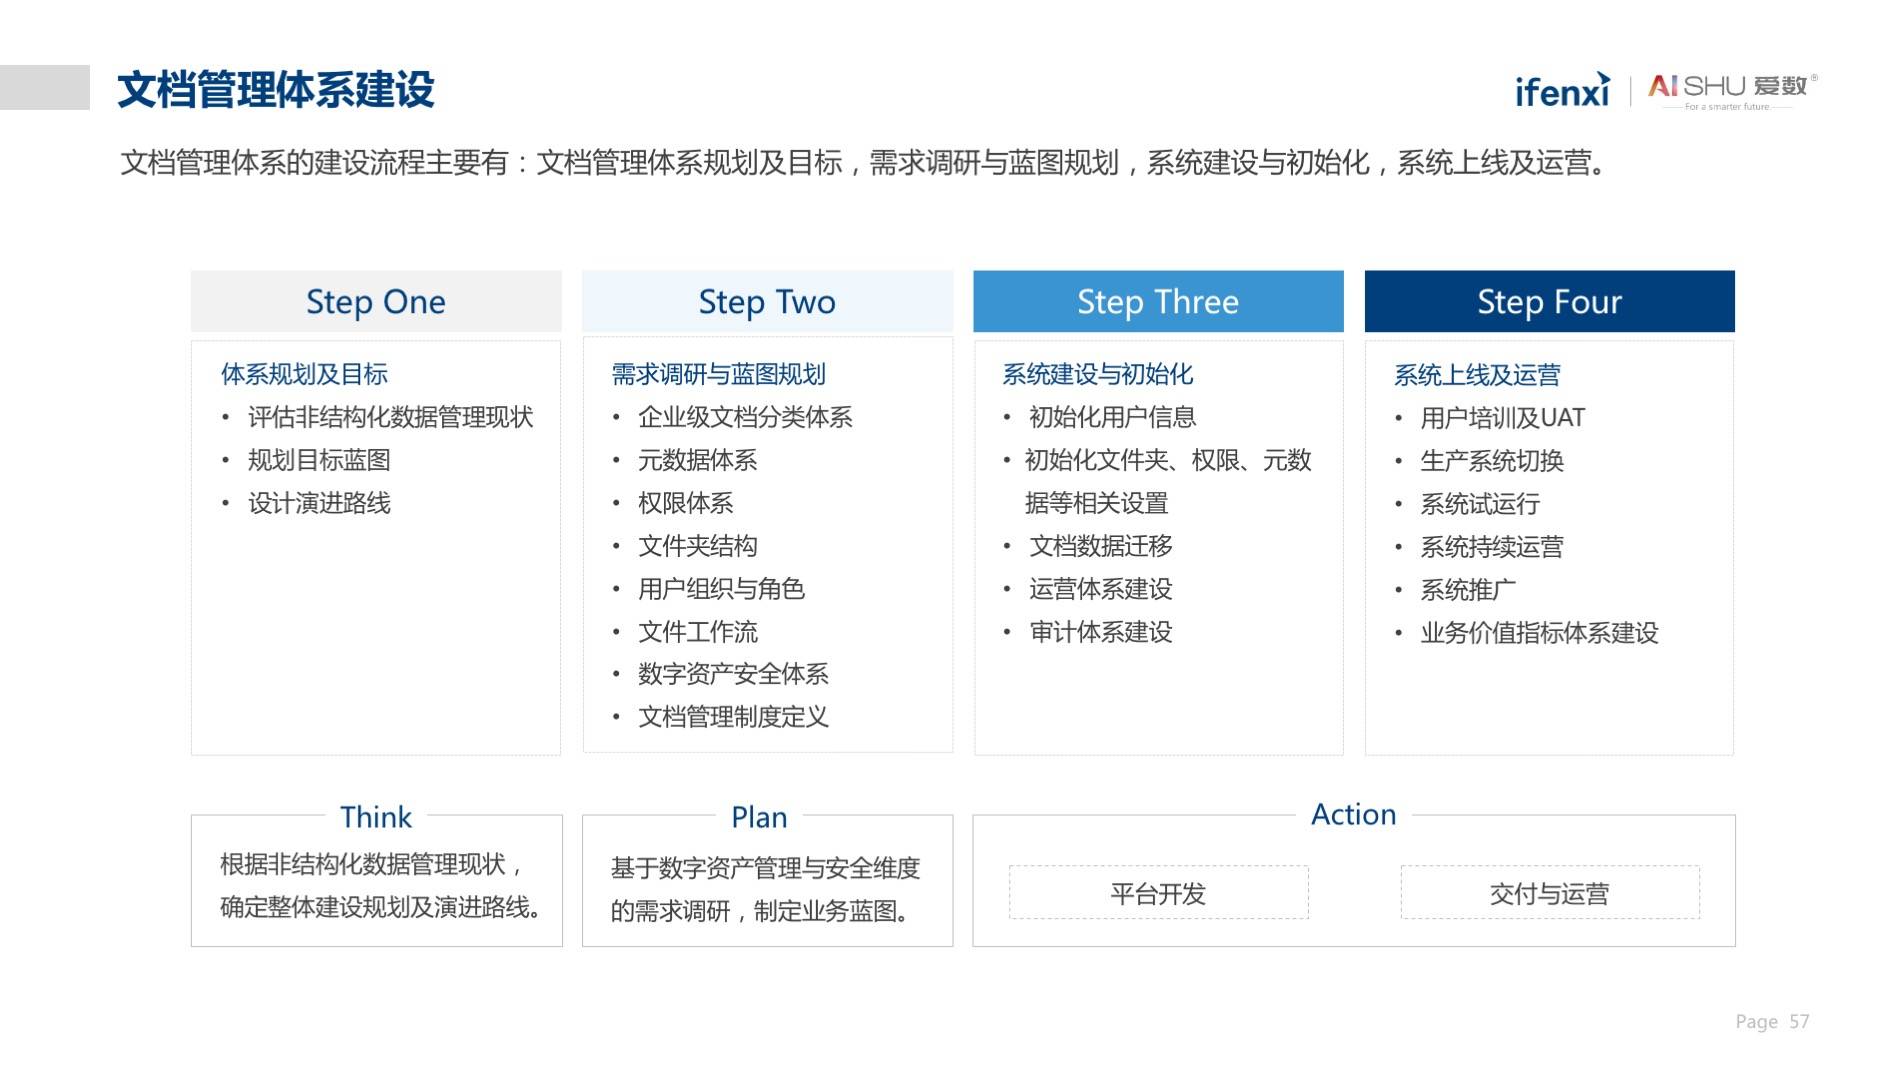The image size is (1904, 1071).
Task: Select the heading 系统上线及运营
Action: pos(1477,375)
